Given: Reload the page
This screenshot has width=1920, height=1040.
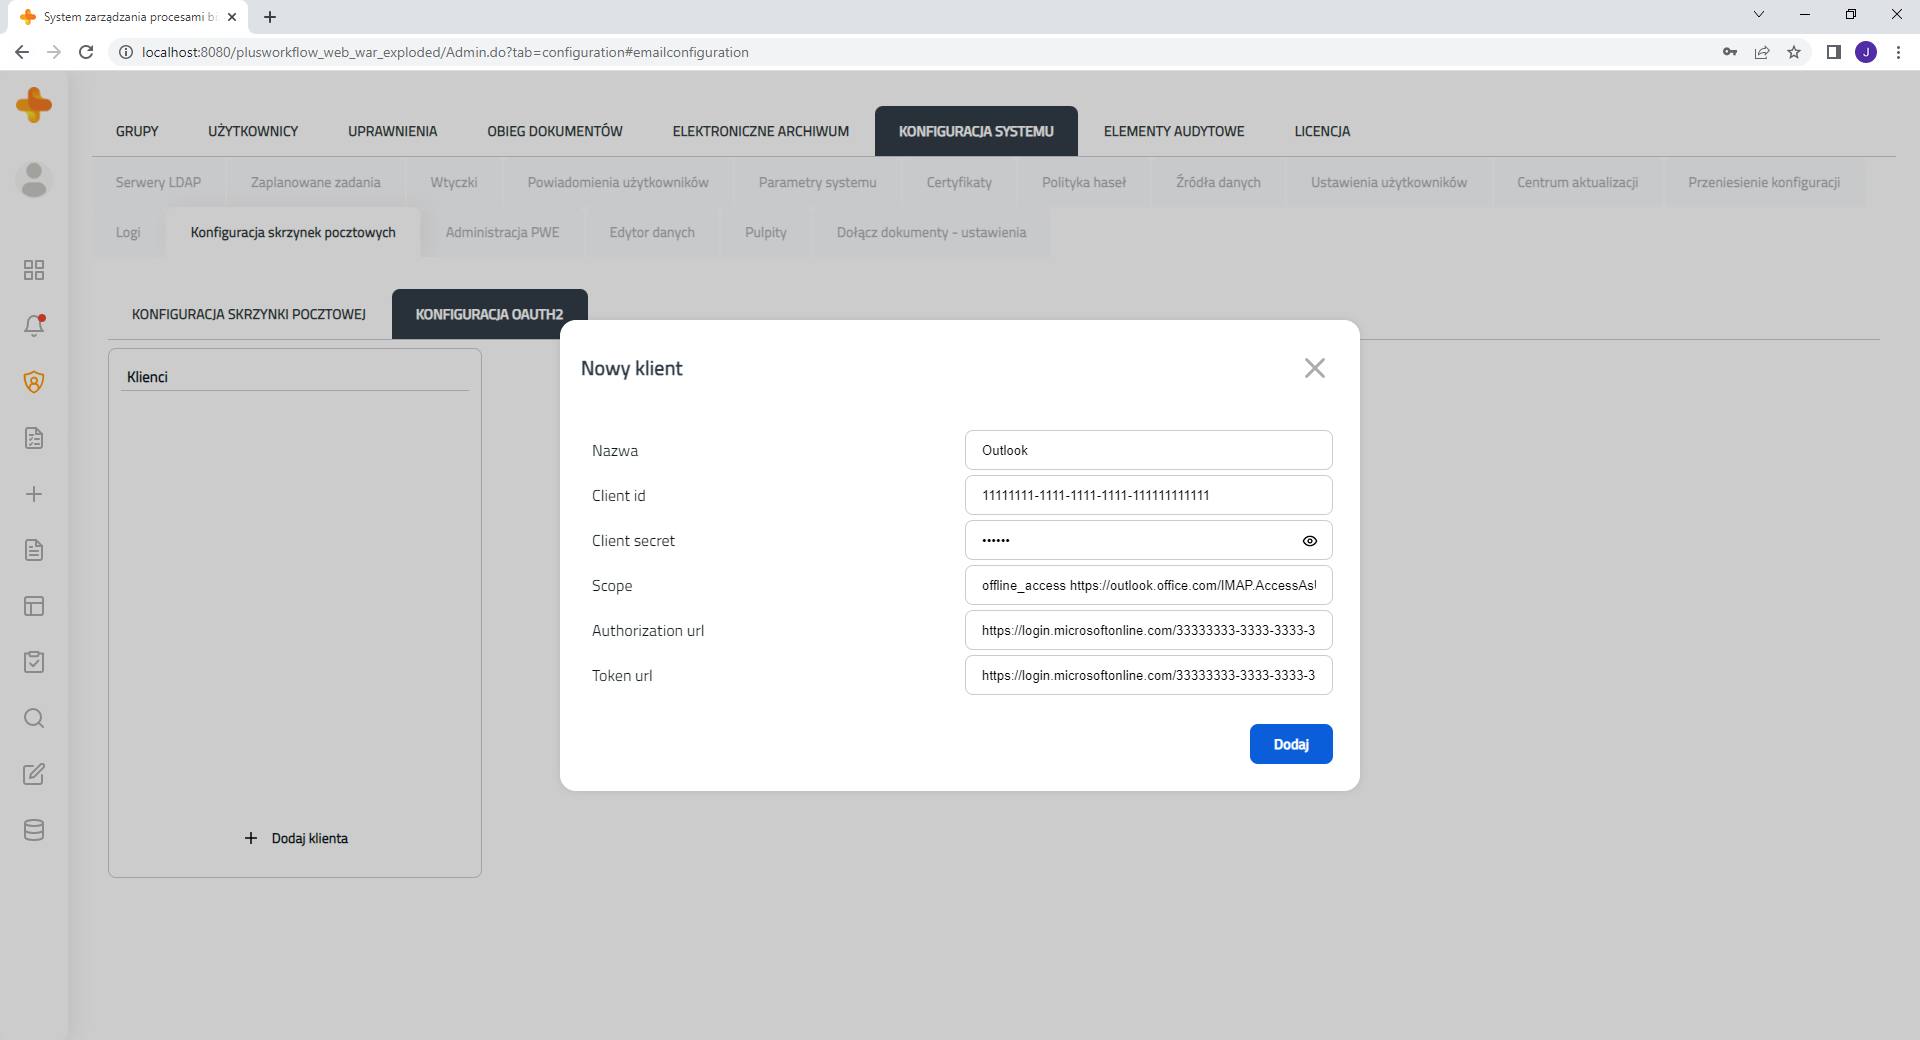Looking at the screenshot, I should pyautogui.click(x=86, y=52).
